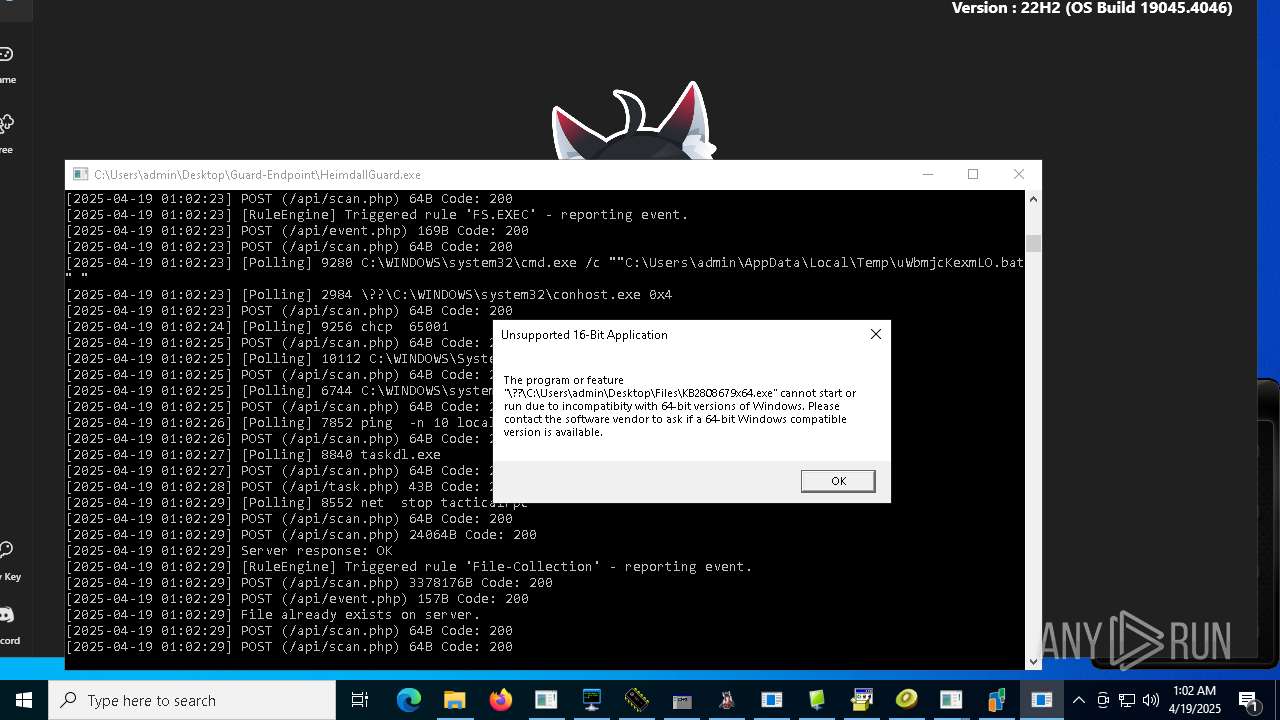
Task: Click the Meet Now tray icon
Action: pos(1103,700)
